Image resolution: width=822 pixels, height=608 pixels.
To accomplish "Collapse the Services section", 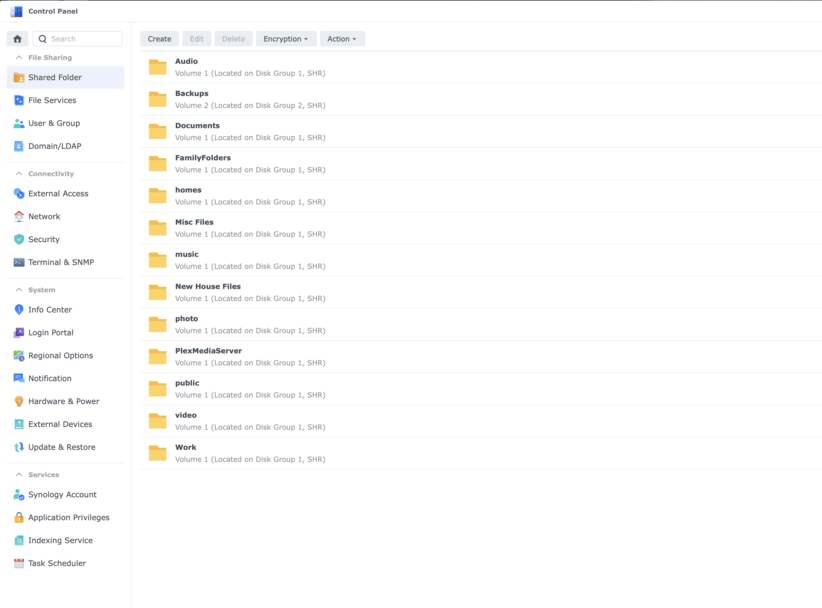I will 19,475.
